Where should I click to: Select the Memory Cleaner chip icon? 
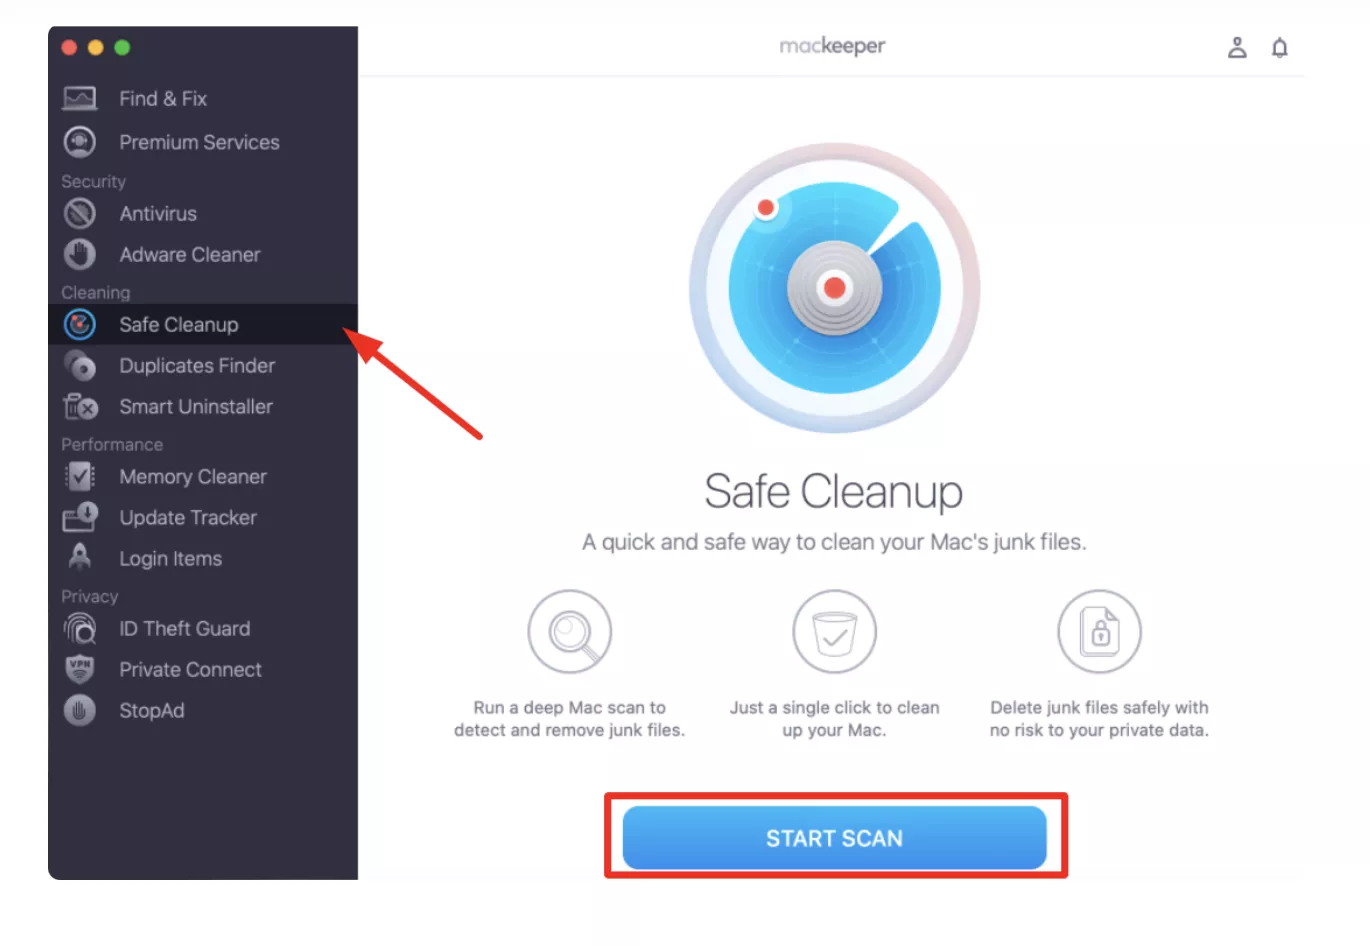coord(80,476)
